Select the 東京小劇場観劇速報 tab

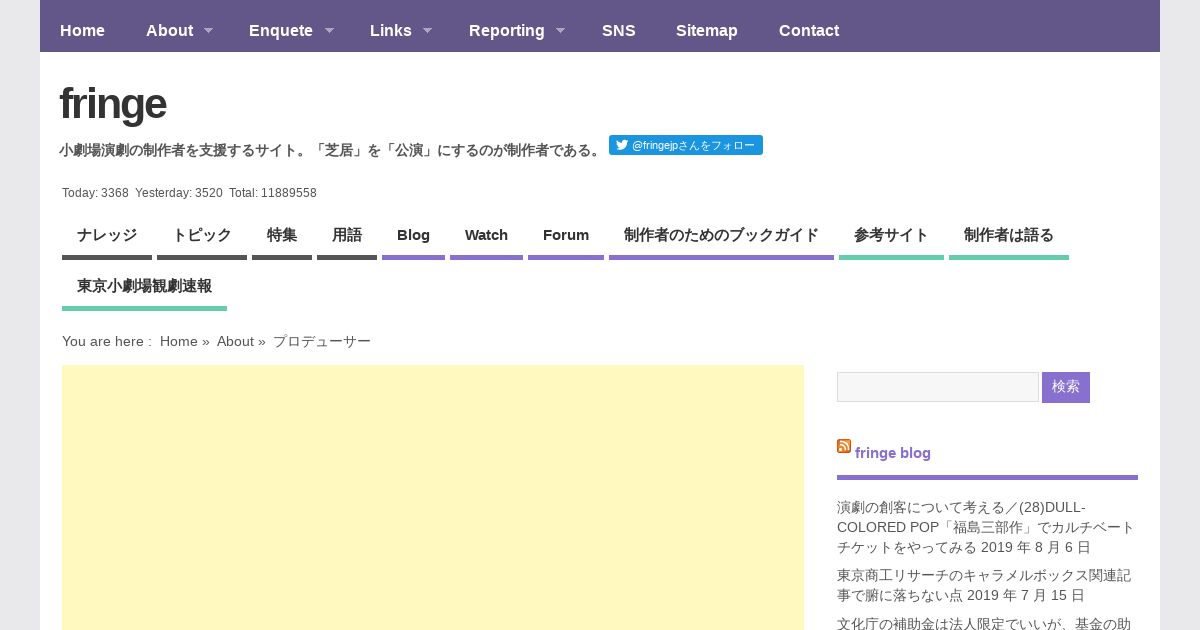[144, 286]
